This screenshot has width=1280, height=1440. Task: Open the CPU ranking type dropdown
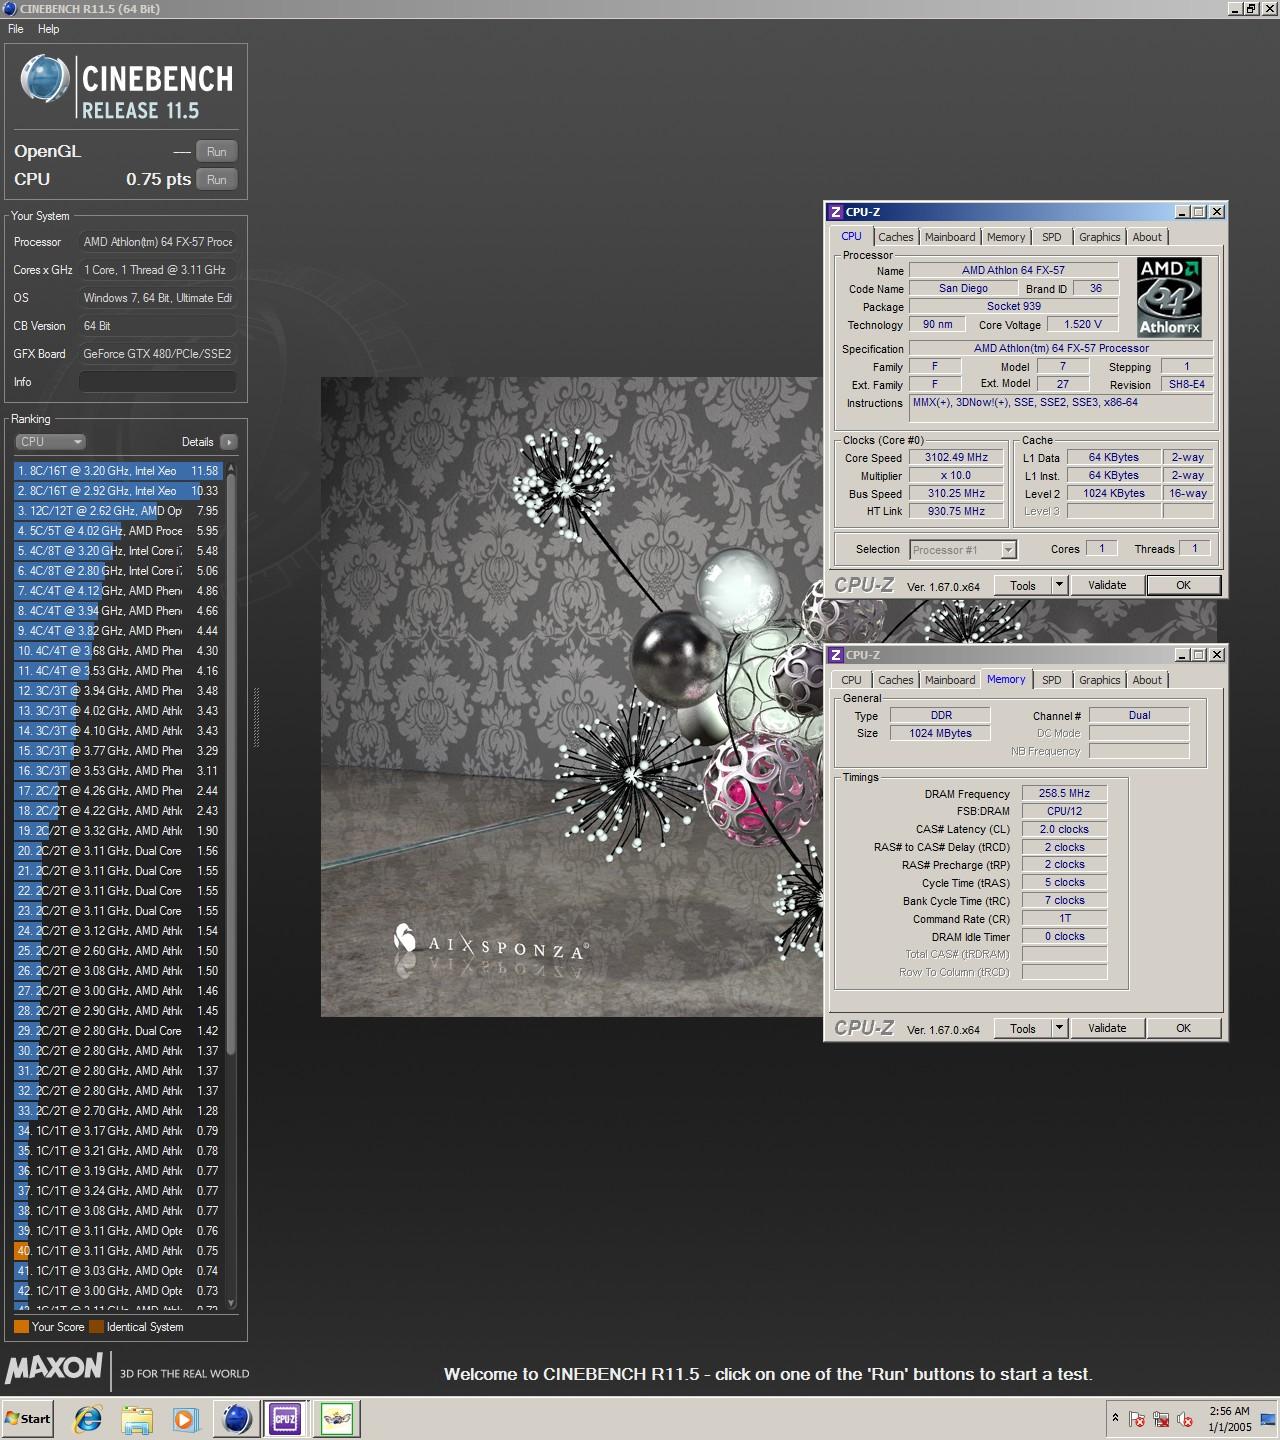[x=50, y=441]
